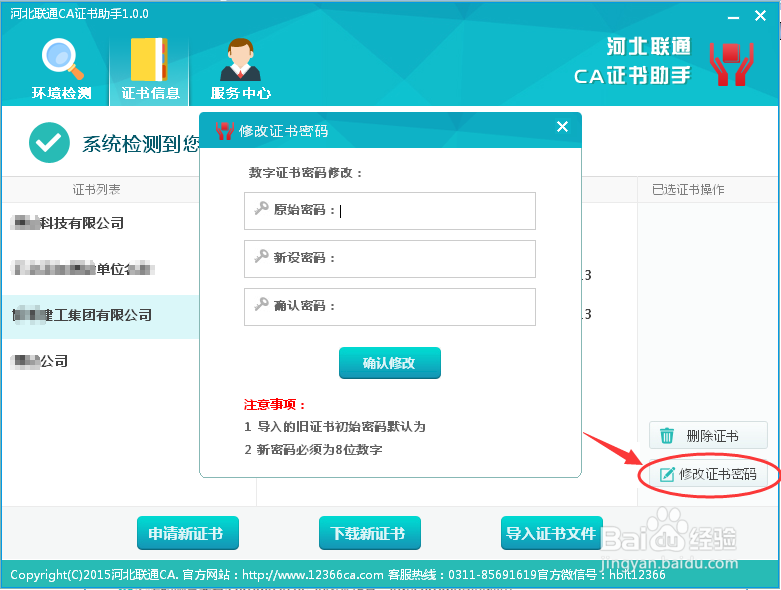Click the 下载新证书 button
The height and width of the screenshot is (590, 781).
click(x=370, y=533)
